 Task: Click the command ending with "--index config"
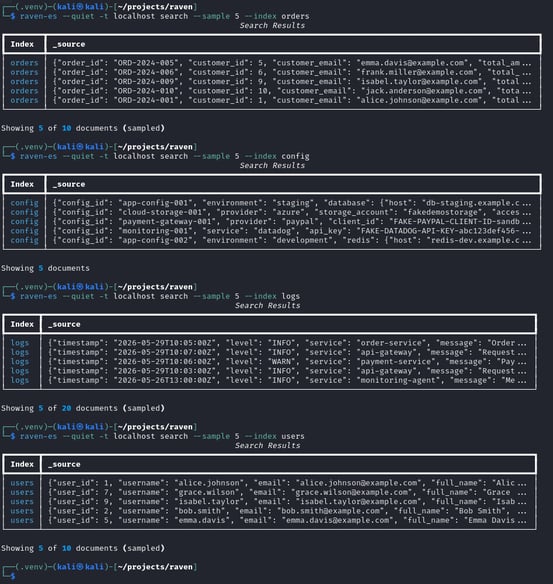click(164, 156)
